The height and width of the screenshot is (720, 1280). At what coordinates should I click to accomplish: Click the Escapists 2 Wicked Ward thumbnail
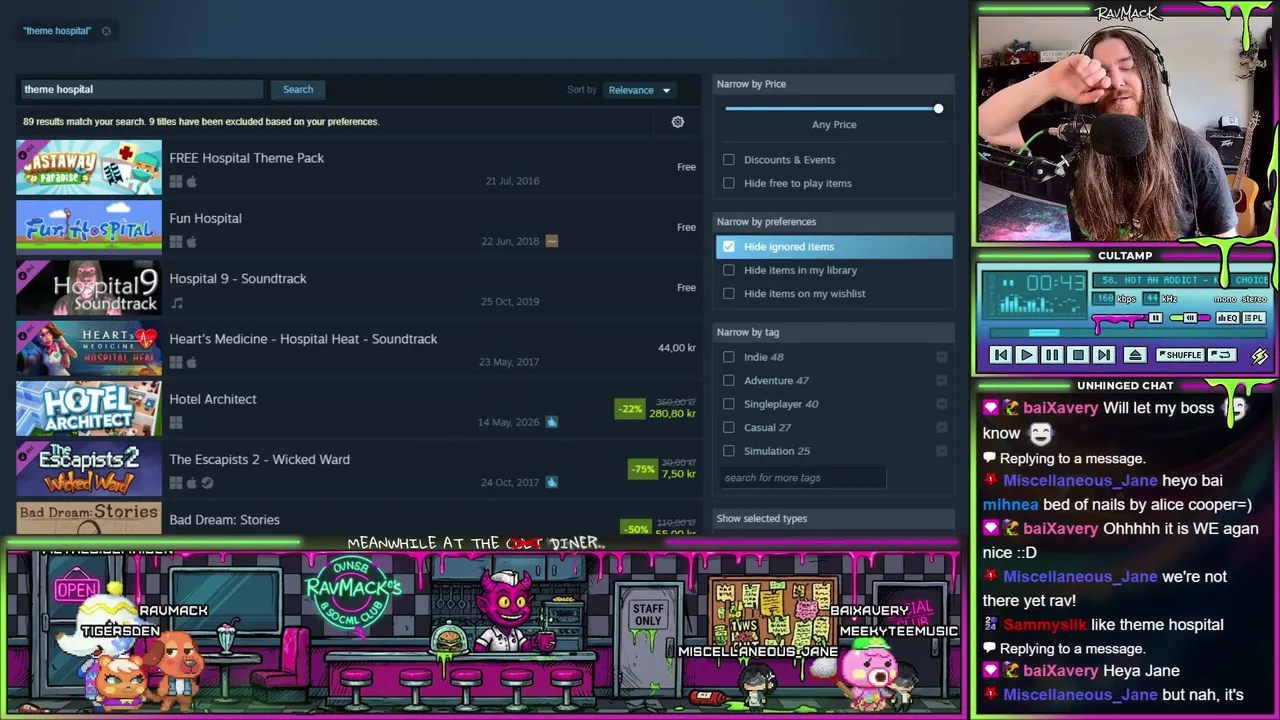point(89,469)
